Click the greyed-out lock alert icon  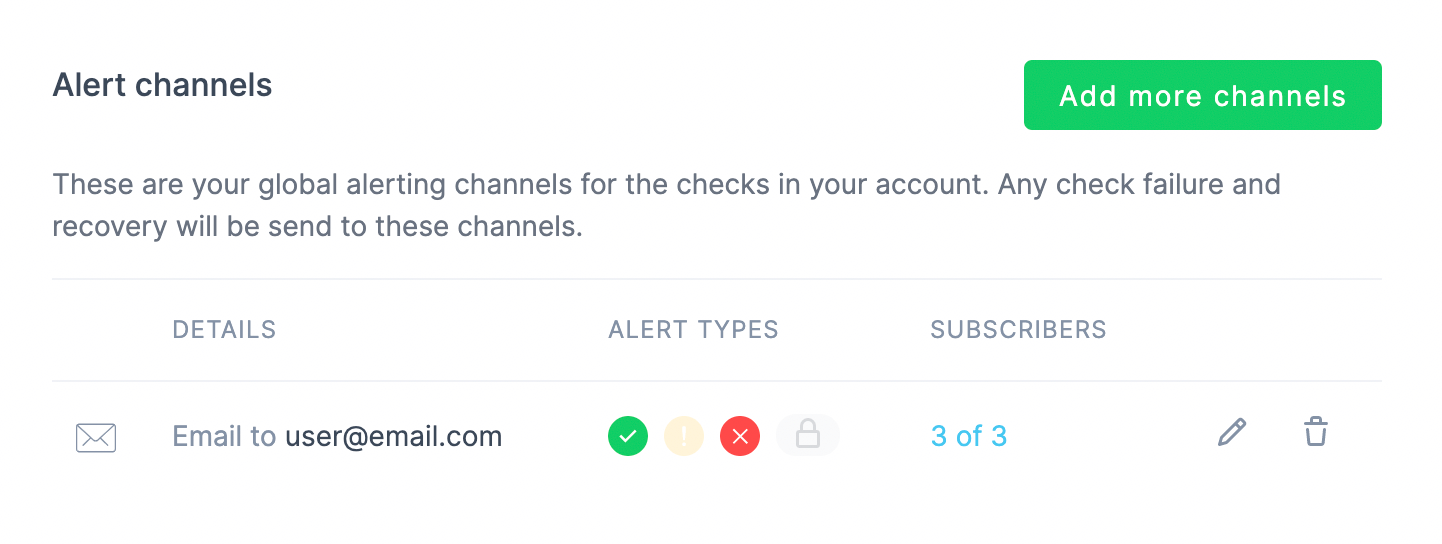click(807, 436)
